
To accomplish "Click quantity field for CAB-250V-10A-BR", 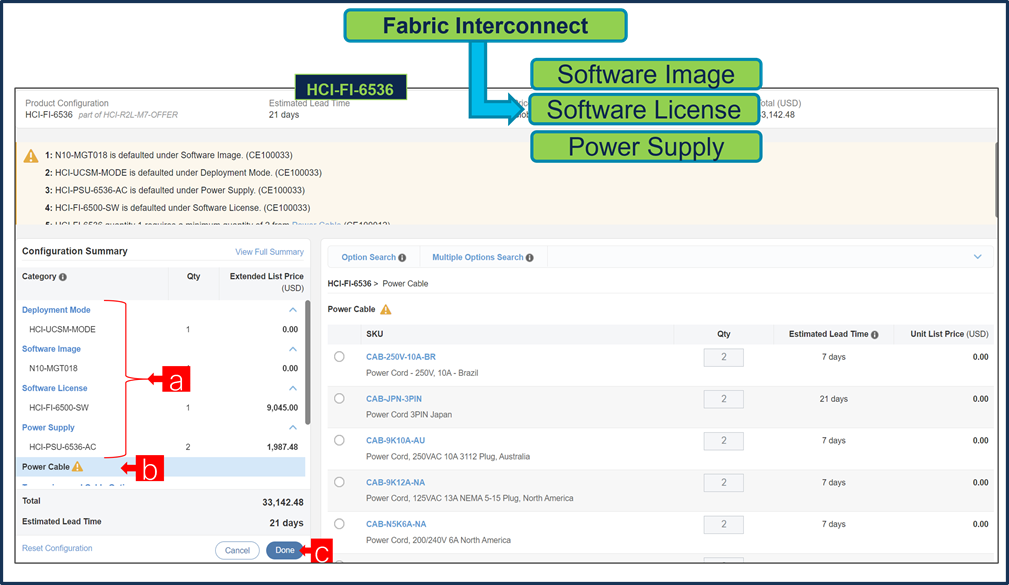I will pyautogui.click(x=723, y=357).
